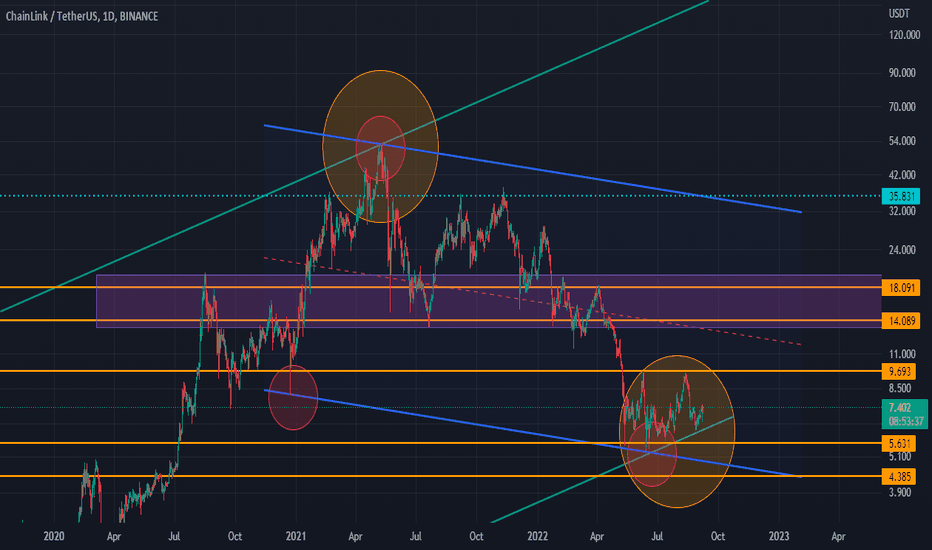Click the 2020 label on time axis

[53, 536]
